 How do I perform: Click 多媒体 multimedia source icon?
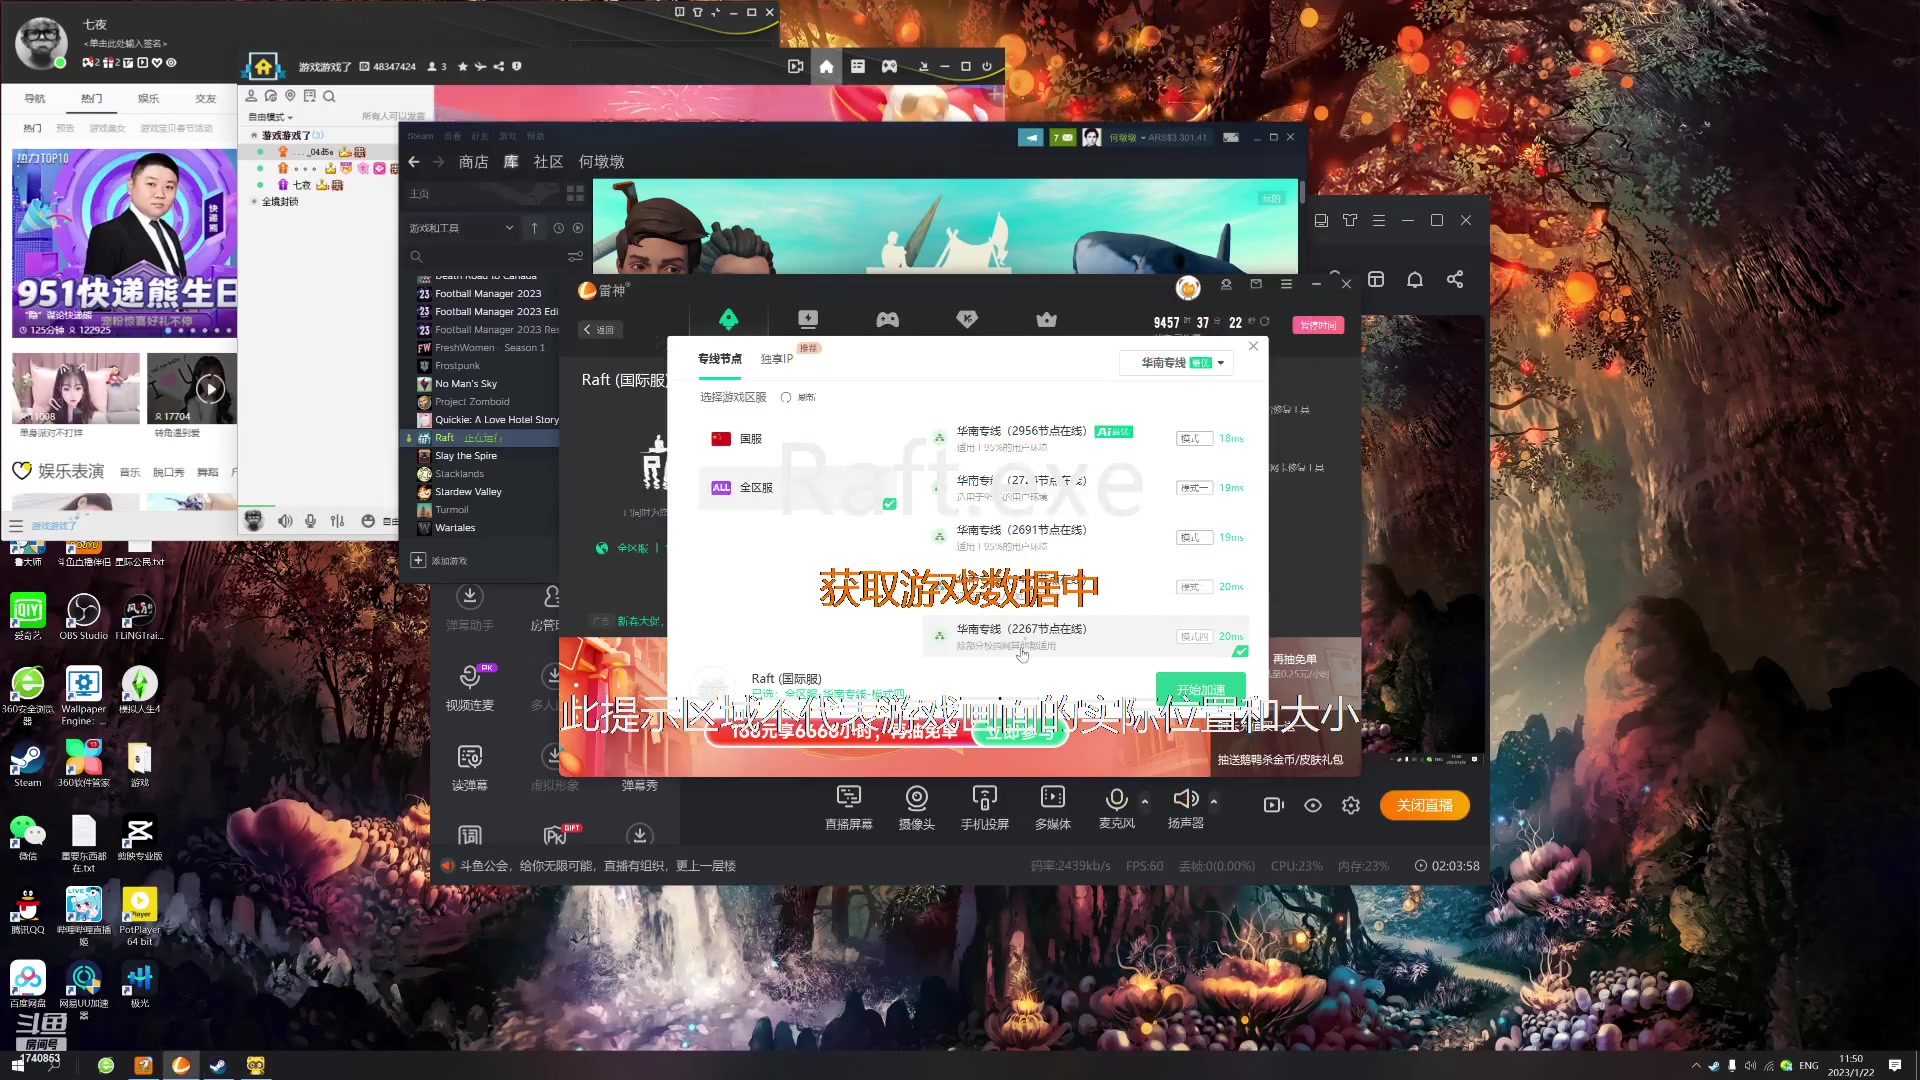tap(1052, 797)
